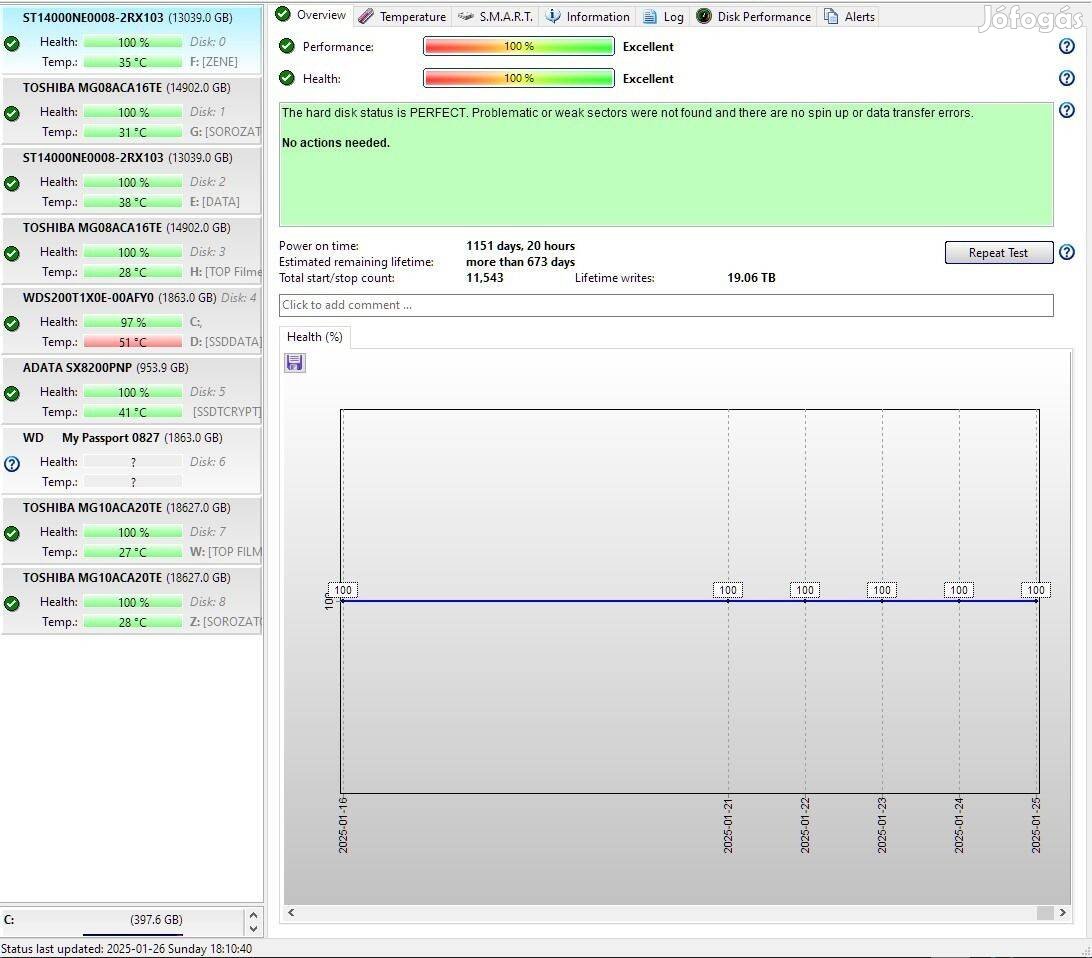Click the green check icon beside Performance
This screenshot has height=958, width=1092.
[286, 46]
